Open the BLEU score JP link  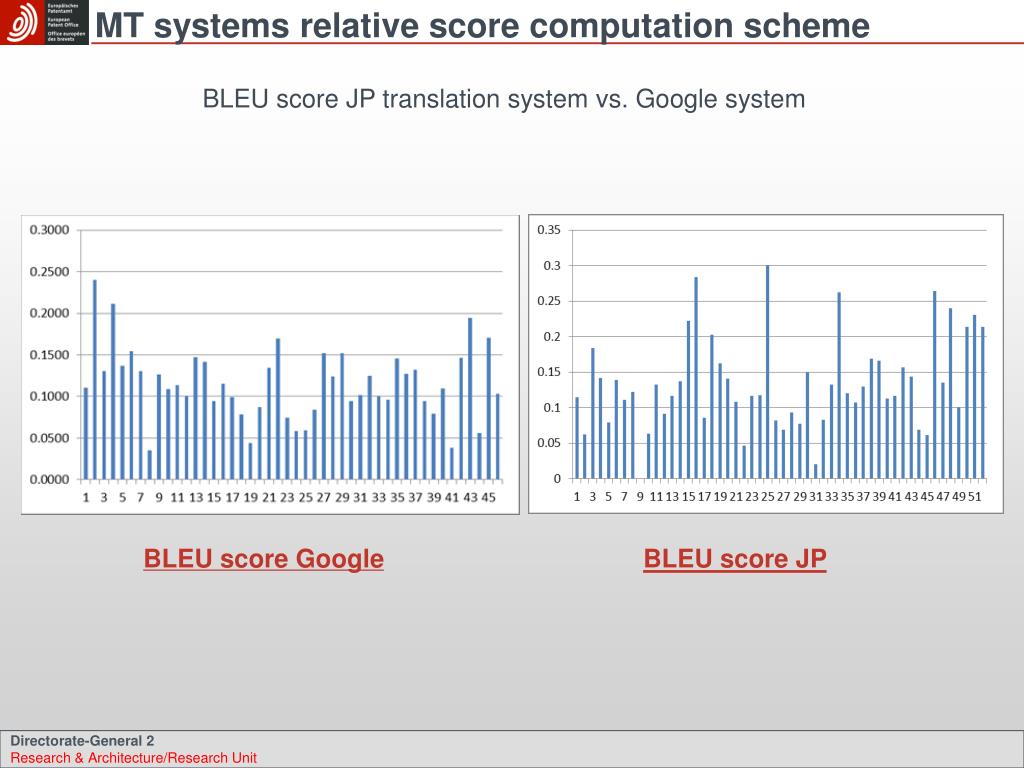coord(735,559)
